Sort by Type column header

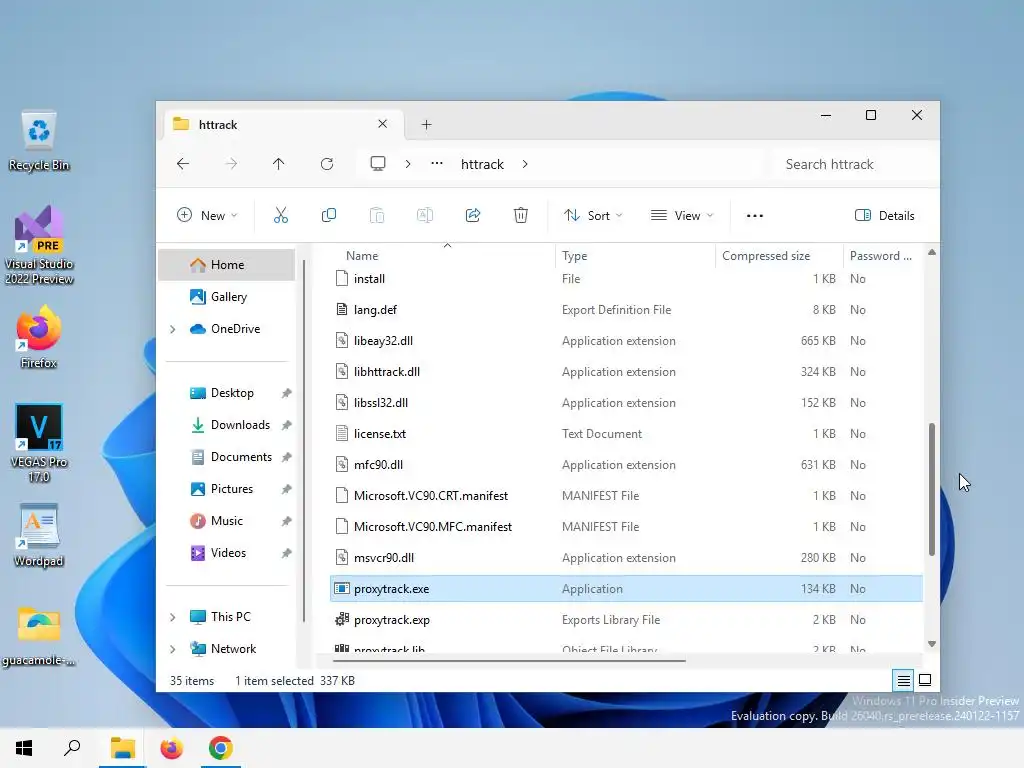coord(575,256)
